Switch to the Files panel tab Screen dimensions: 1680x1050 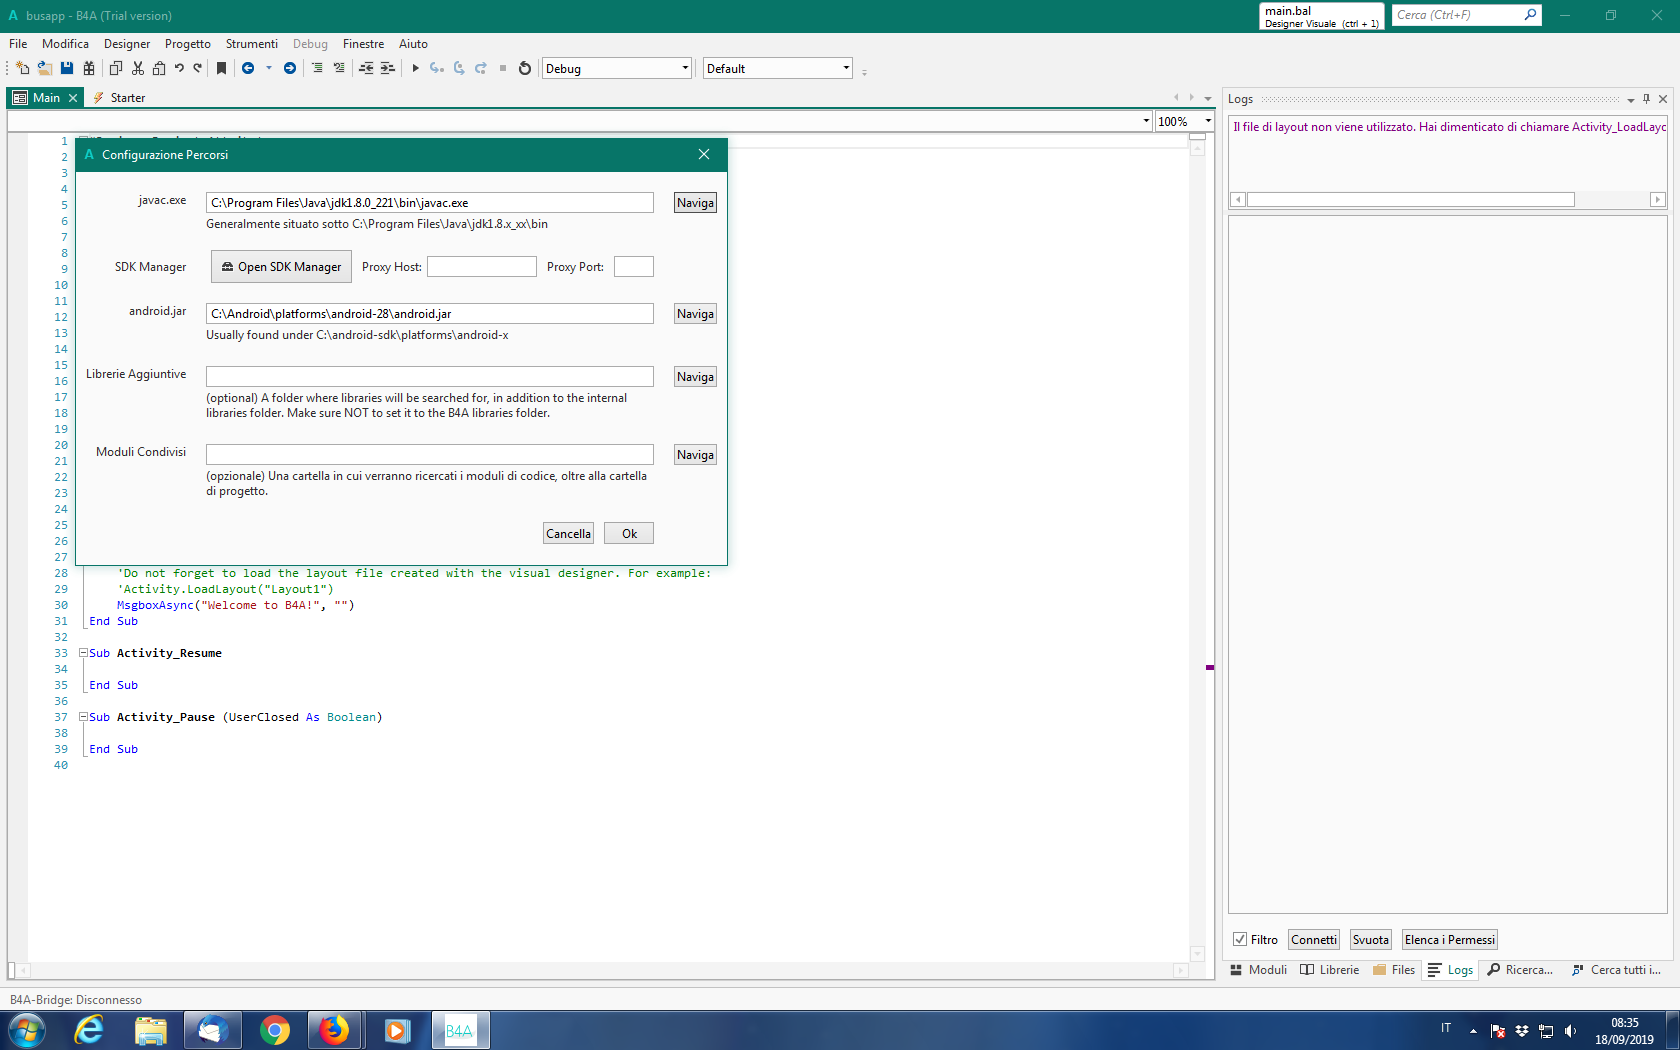1394,970
